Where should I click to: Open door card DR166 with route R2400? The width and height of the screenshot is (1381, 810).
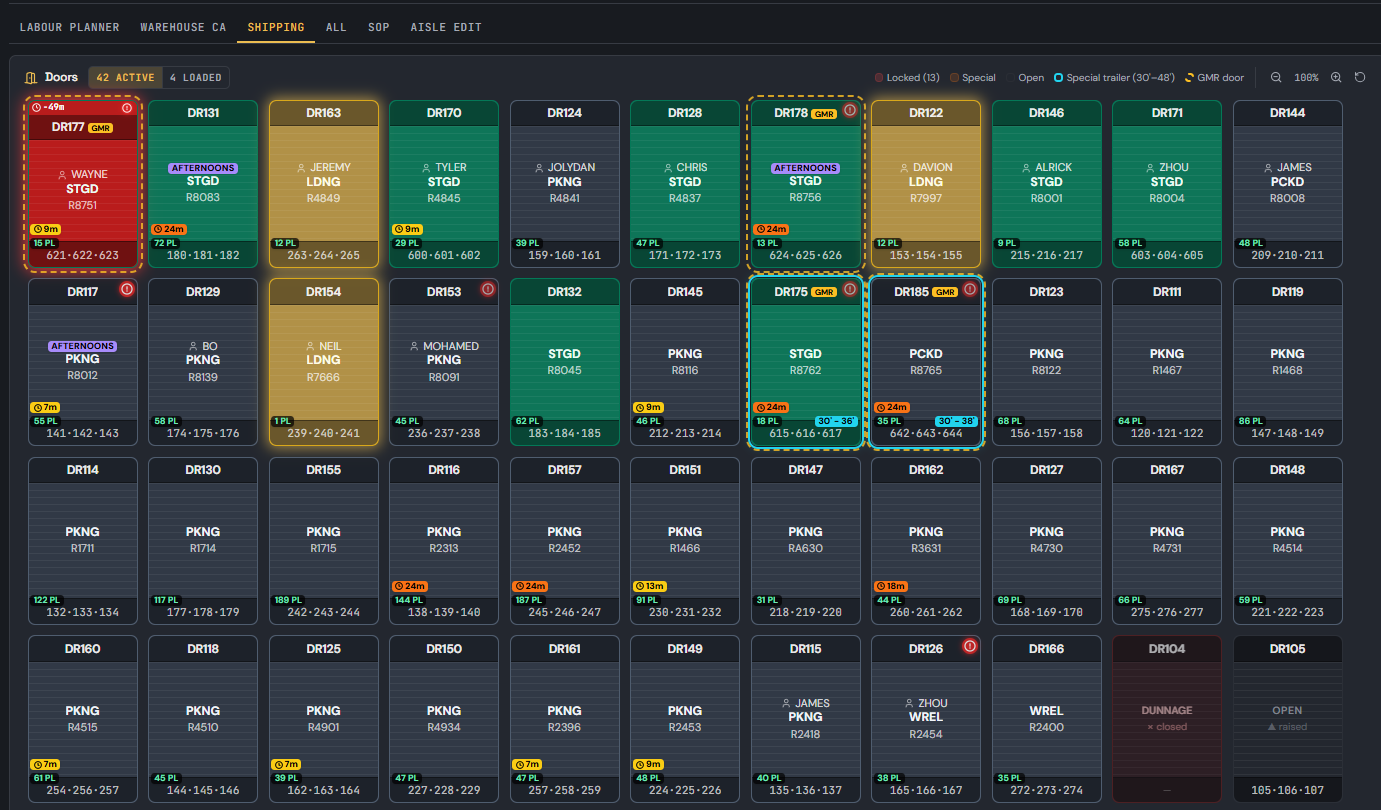point(1046,719)
